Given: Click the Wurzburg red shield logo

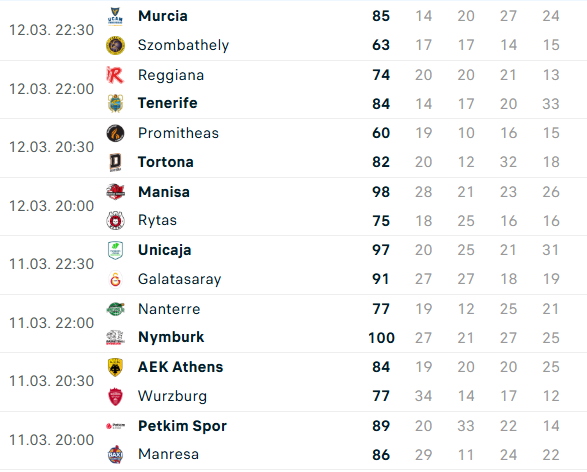Looking at the screenshot, I should pos(115,396).
